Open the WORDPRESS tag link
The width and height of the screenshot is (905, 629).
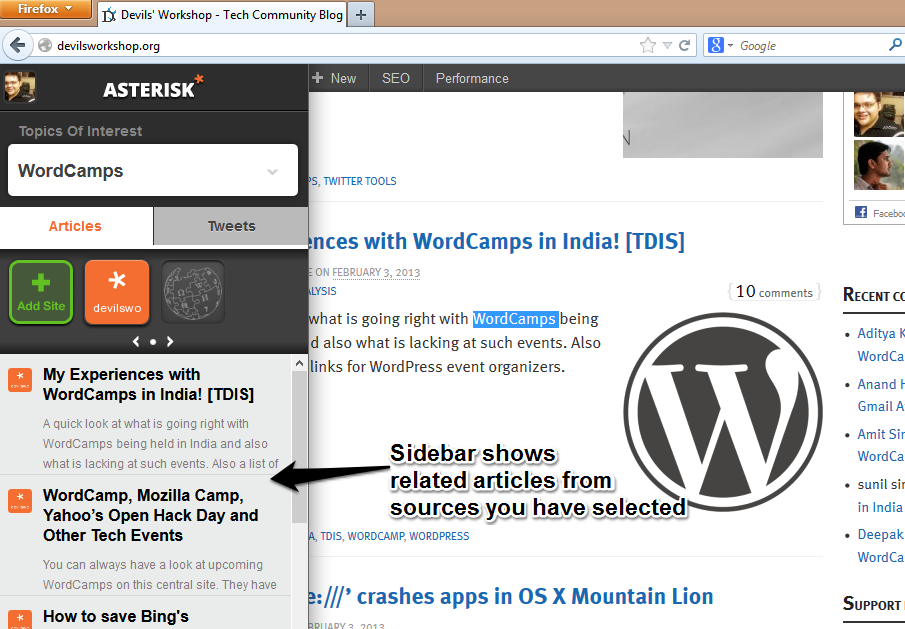click(439, 536)
